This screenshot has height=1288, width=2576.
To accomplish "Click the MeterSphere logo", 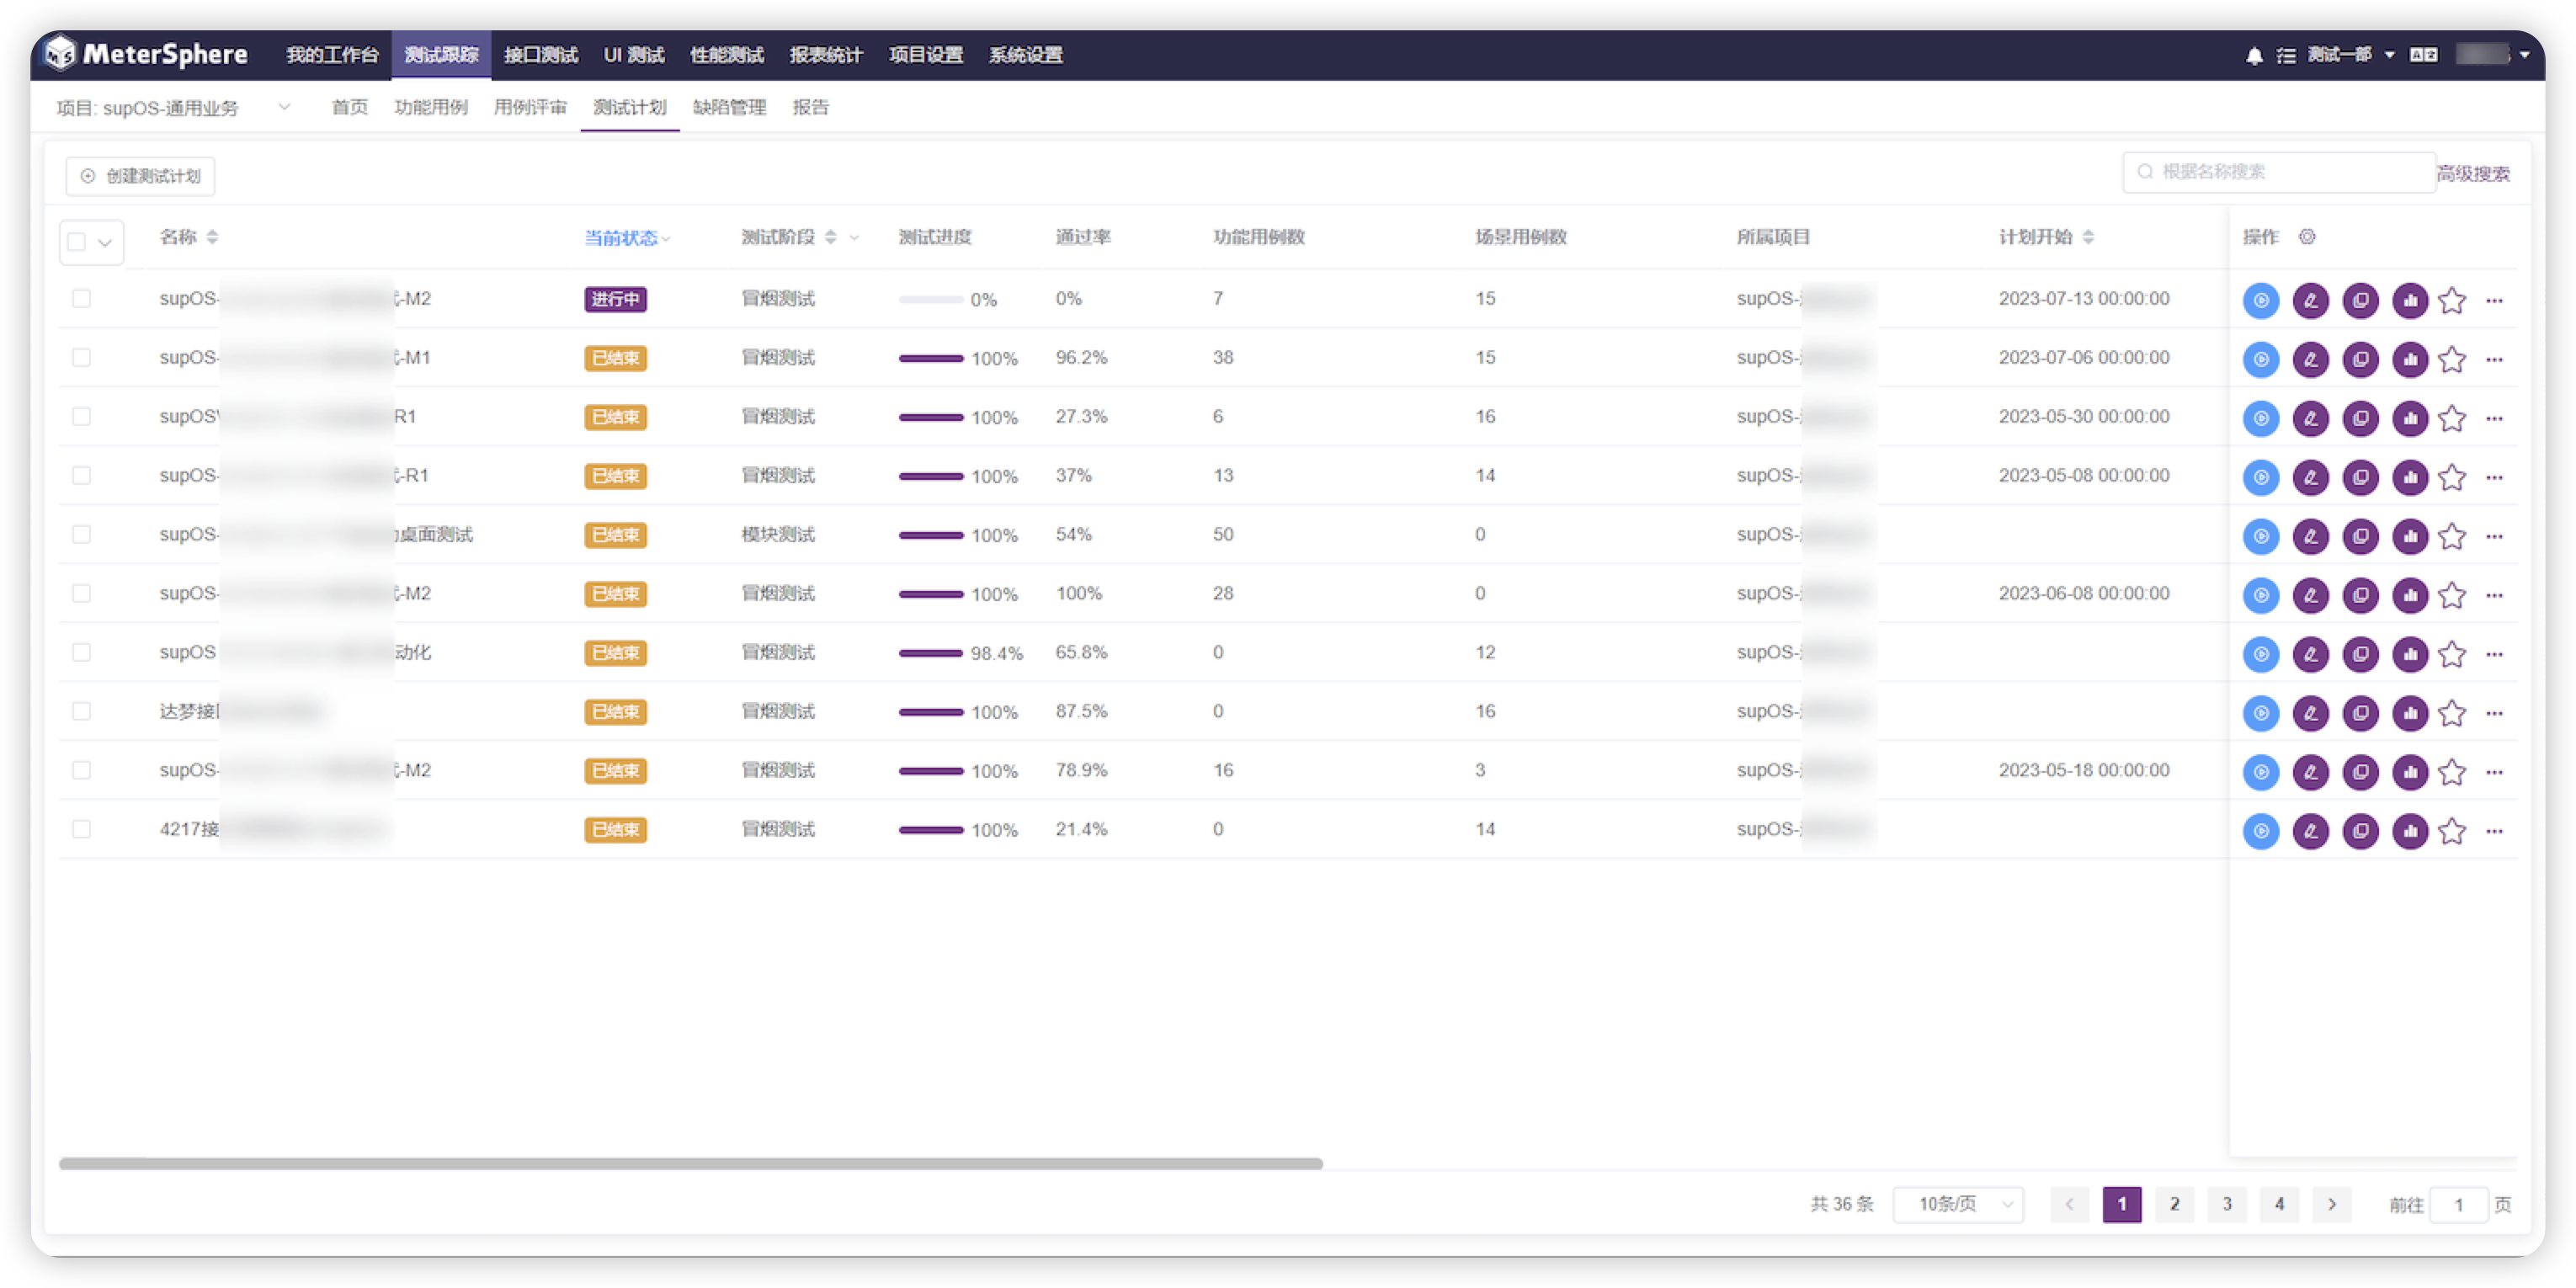I will pos(147,54).
